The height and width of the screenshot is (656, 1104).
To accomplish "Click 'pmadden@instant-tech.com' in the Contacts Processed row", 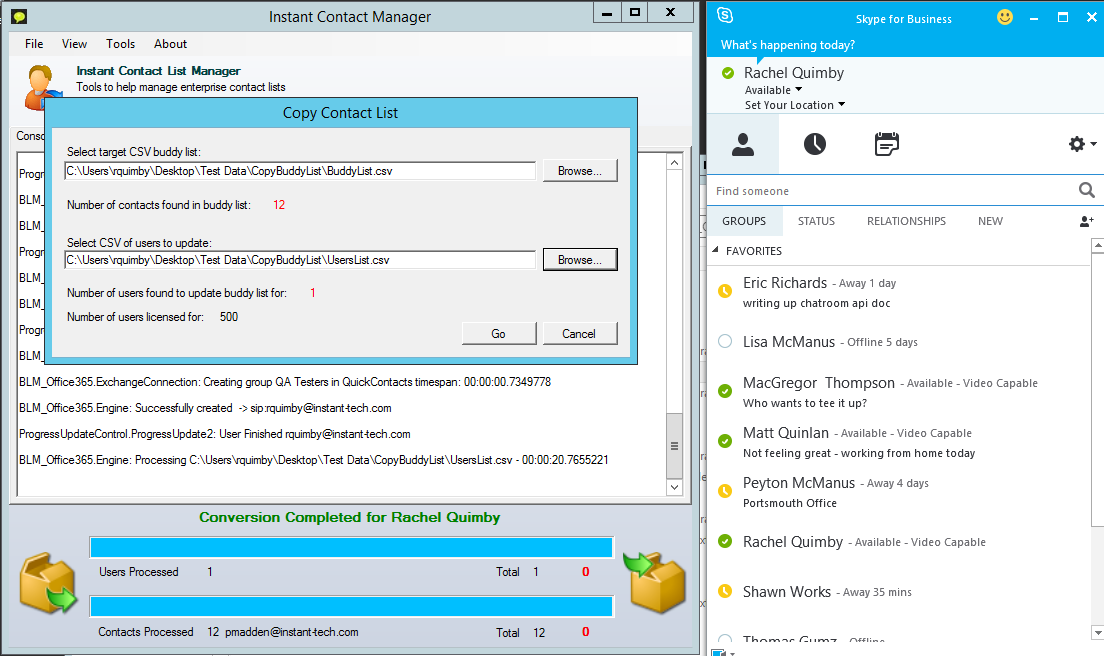I will point(291,632).
